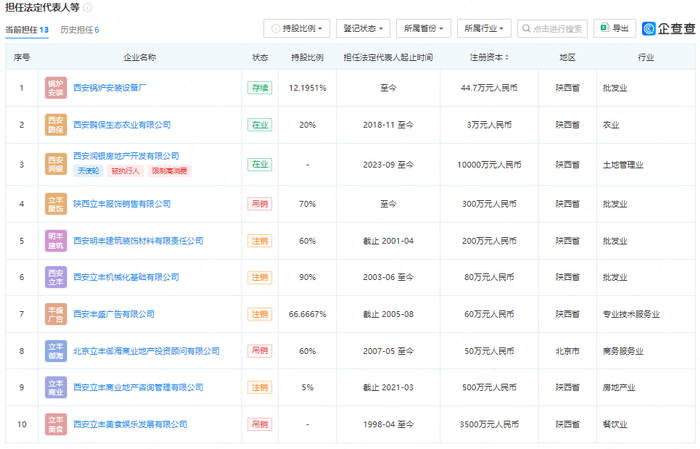Click the 企业名称 column header
Viewport: 700px width, 449px height.
click(x=140, y=58)
